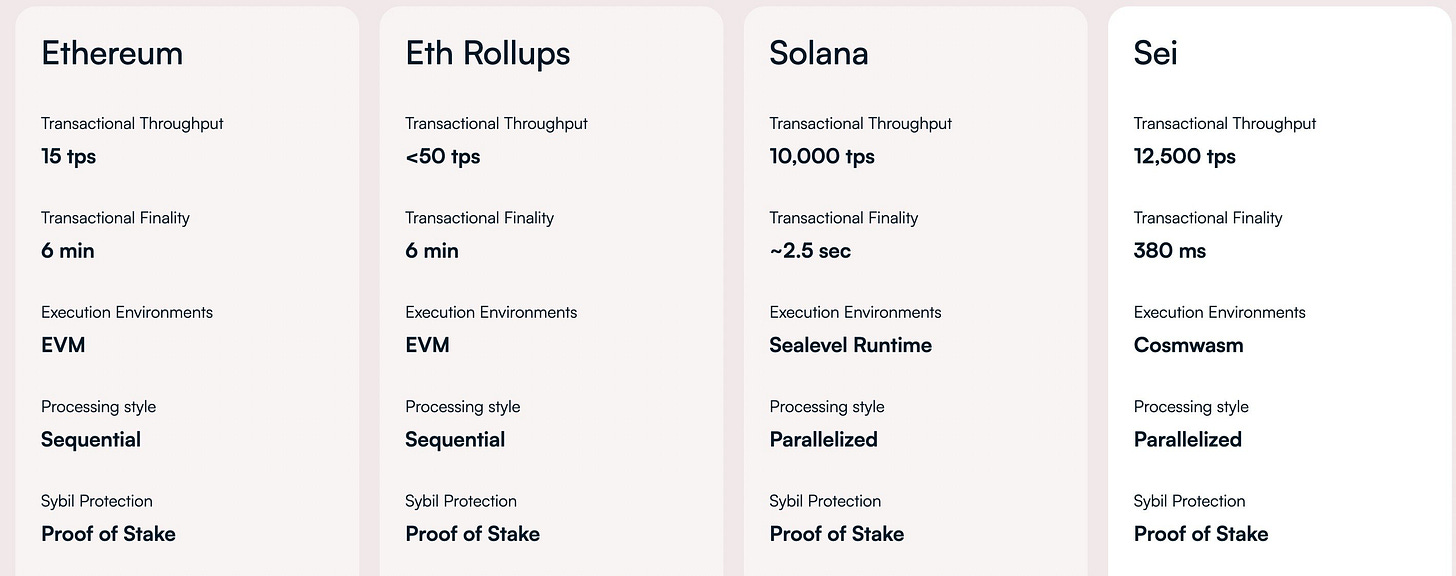
Task: Click Eth Rollups' Sequential processing style
Action: (x=455, y=440)
